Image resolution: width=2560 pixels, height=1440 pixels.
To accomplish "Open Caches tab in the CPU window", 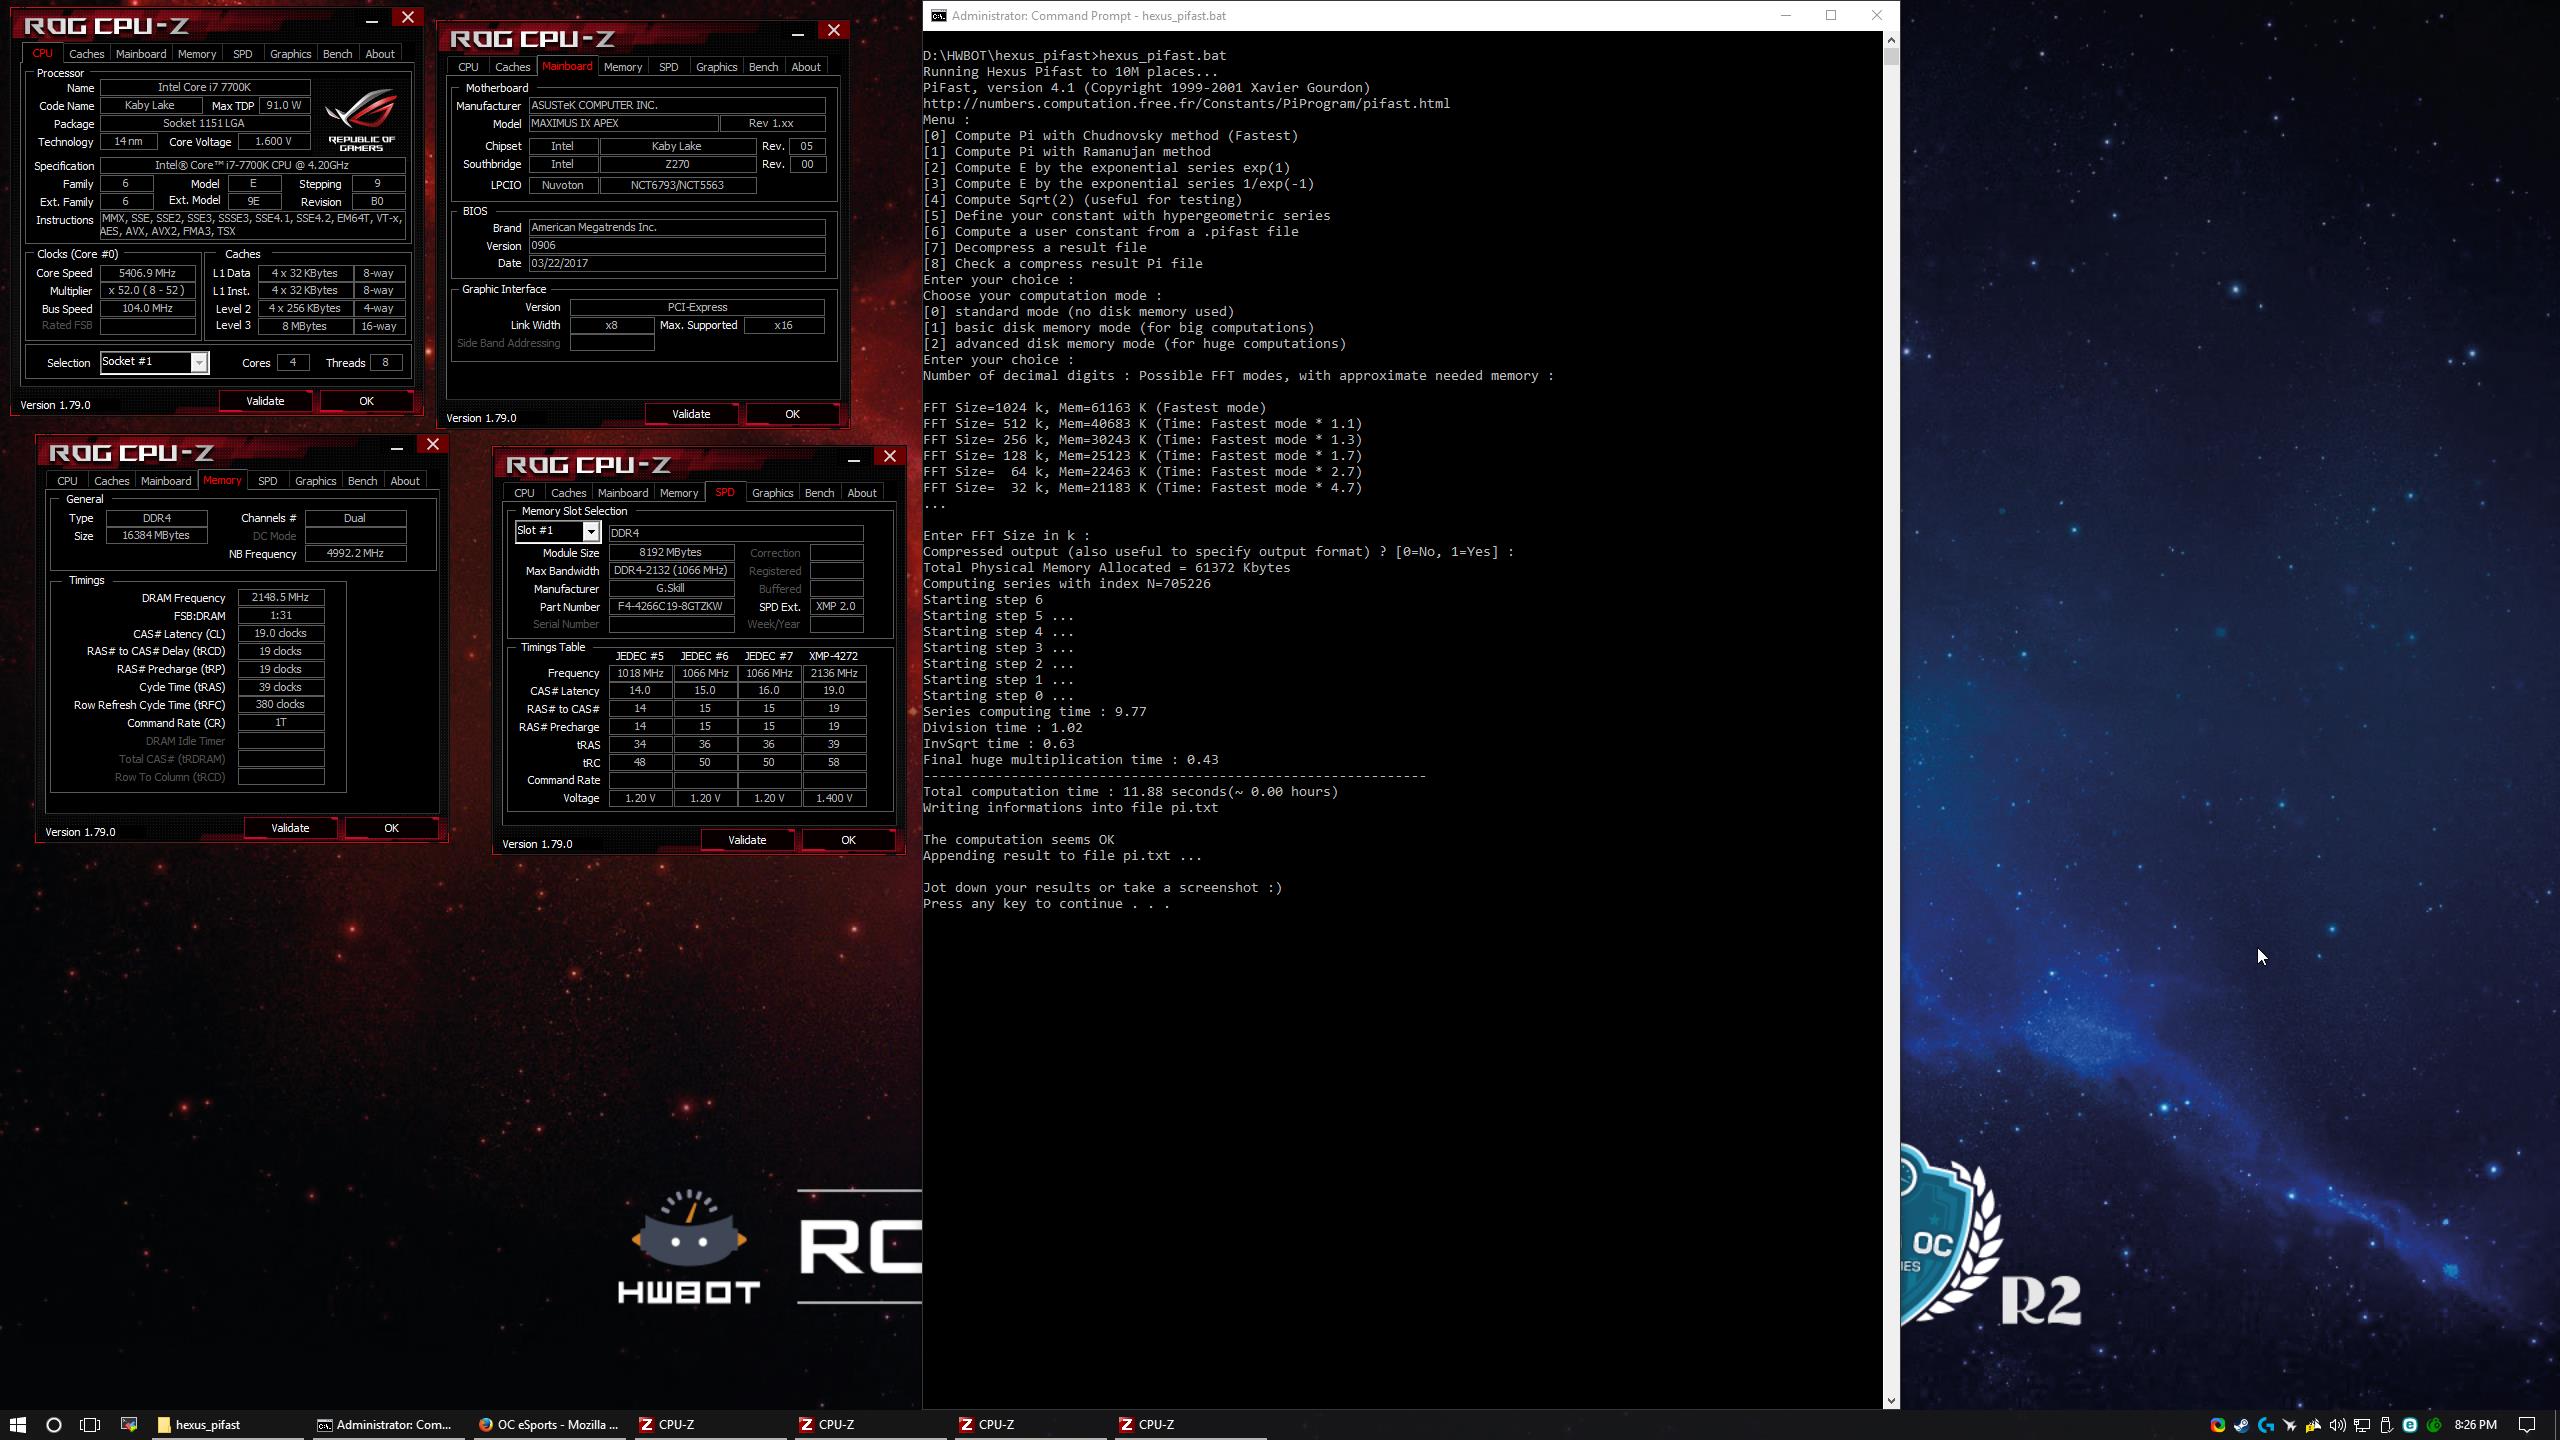I will click(x=86, y=54).
